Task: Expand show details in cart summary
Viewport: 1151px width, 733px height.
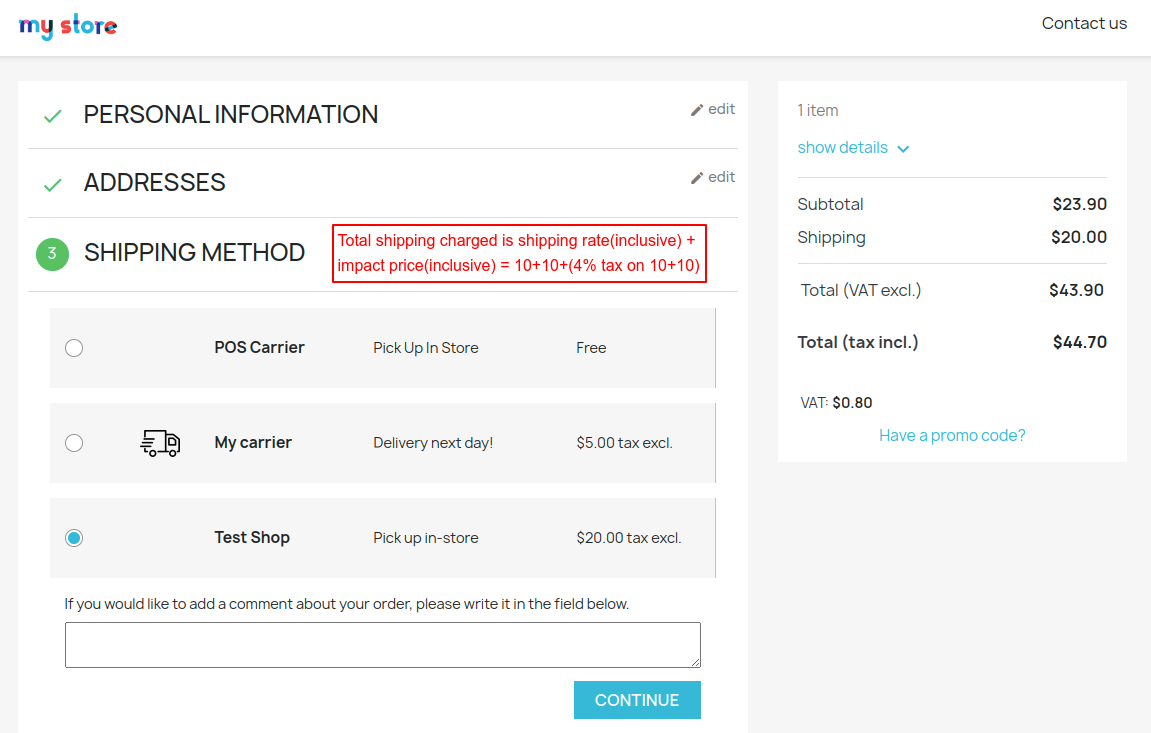Action: 842,147
